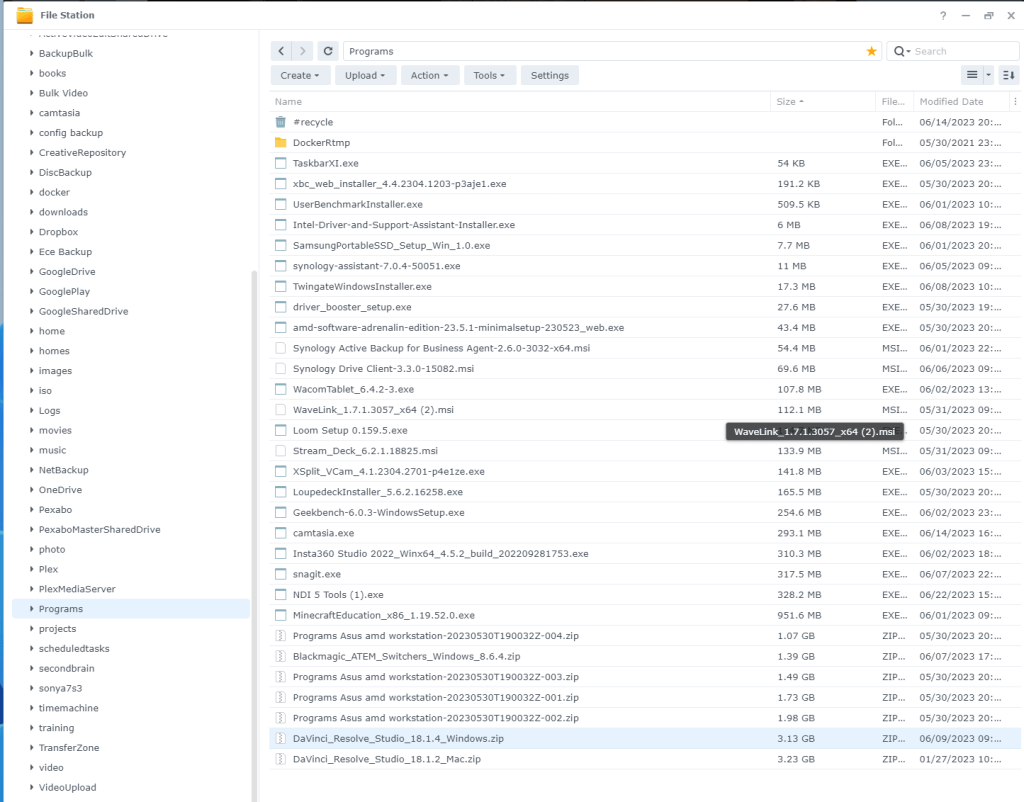1024x802 pixels.
Task: Open search options via the magnifier icon
Action: (x=902, y=51)
